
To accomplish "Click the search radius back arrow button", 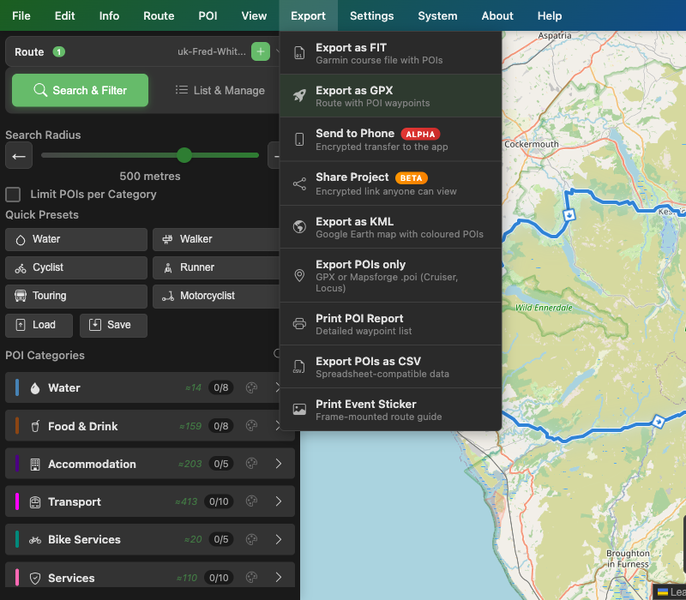I will [x=19, y=156].
